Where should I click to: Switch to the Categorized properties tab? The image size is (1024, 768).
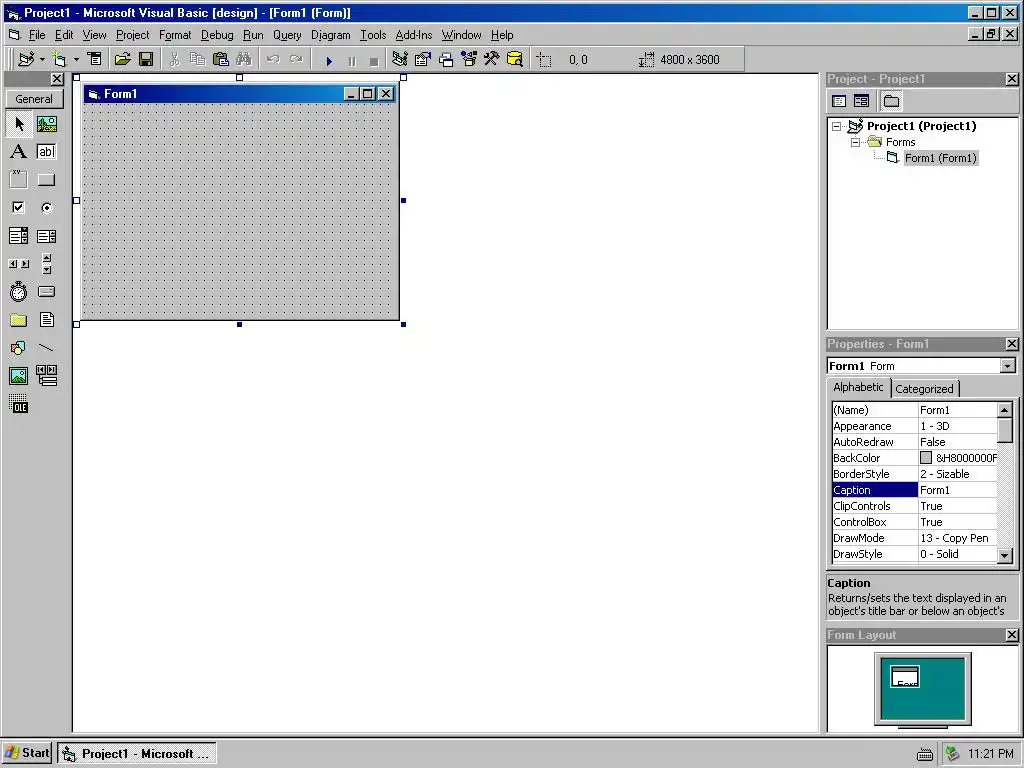click(x=924, y=389)
